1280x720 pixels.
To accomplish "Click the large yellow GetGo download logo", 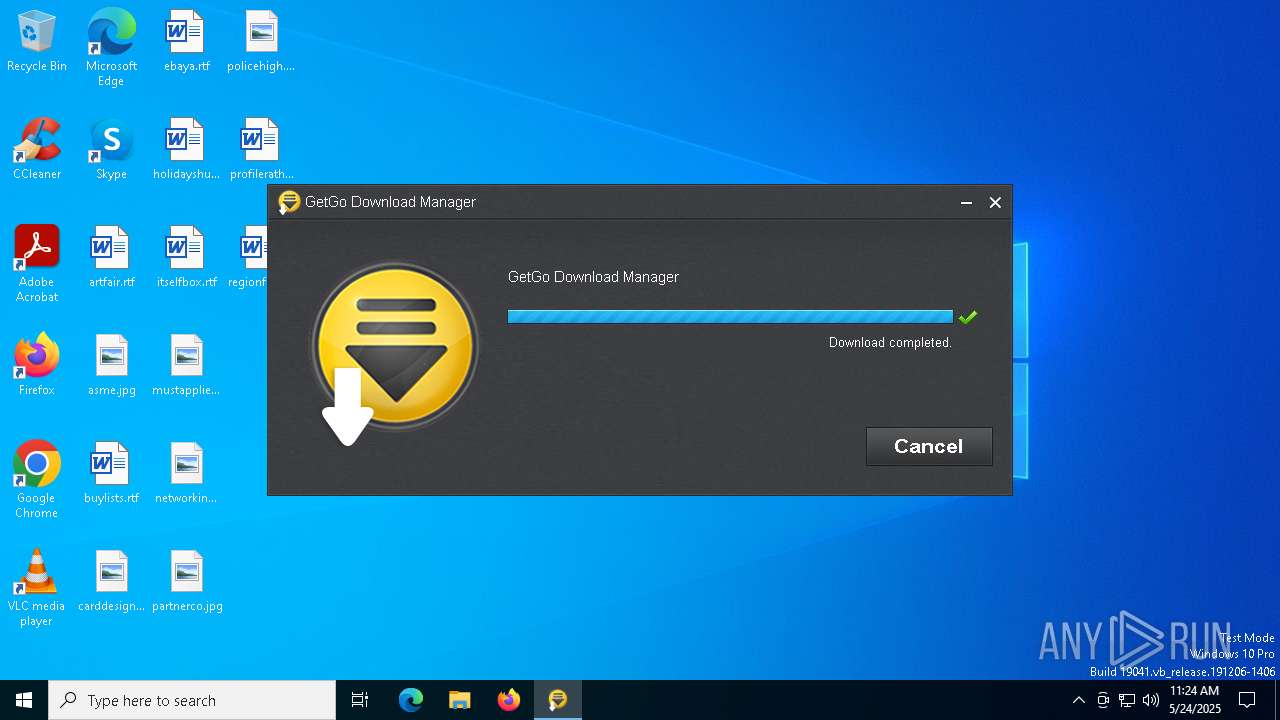I will (395, 348).
